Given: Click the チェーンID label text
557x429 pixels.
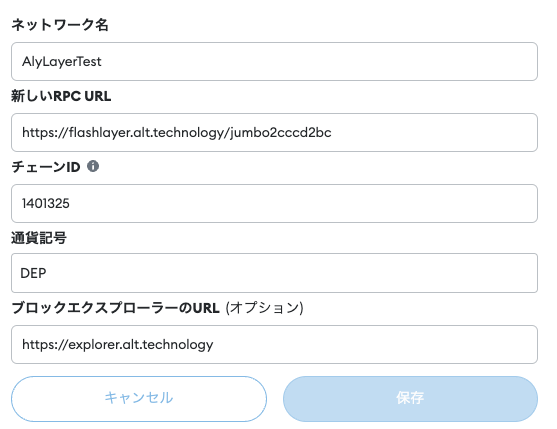Looking at the screenshot, I should [x=46, y=167].
